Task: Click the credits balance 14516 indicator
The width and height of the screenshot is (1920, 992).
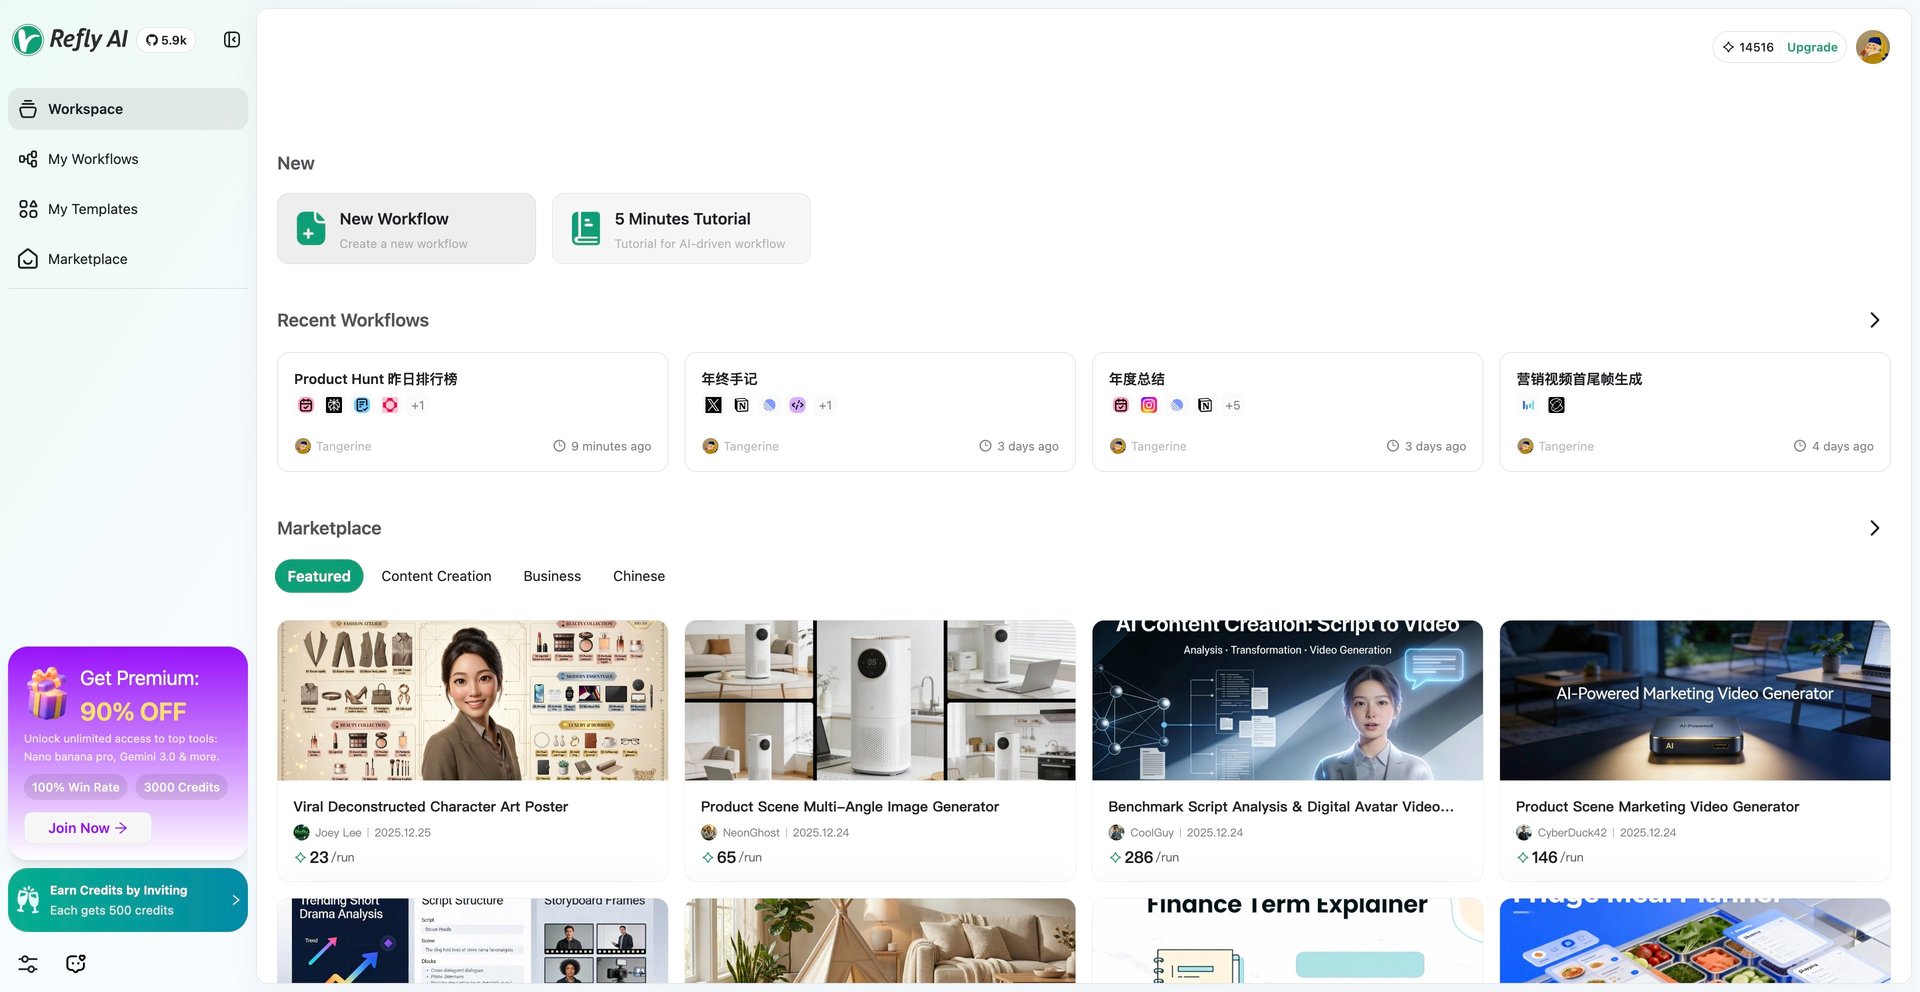Action: point(1748,47)
